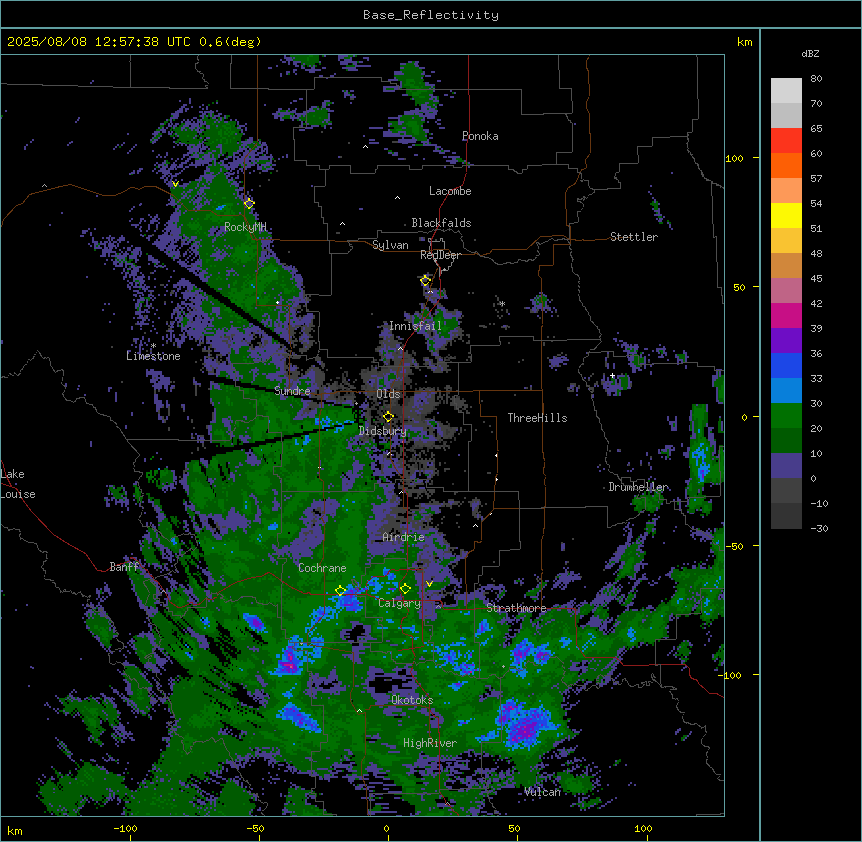This screenshot has width=862, height=842.
Task: Click the Okotoks label
Action: tap(412, 700)
